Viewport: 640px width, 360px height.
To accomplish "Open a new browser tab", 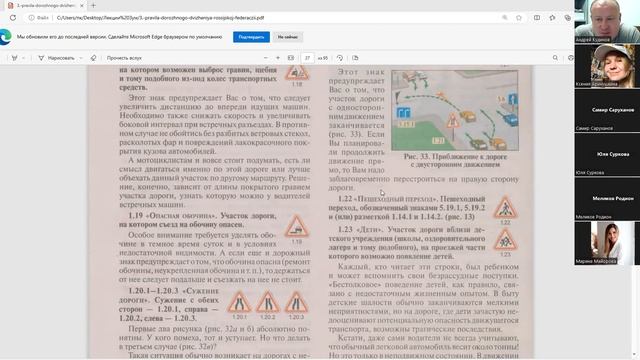I will [93, 6].
